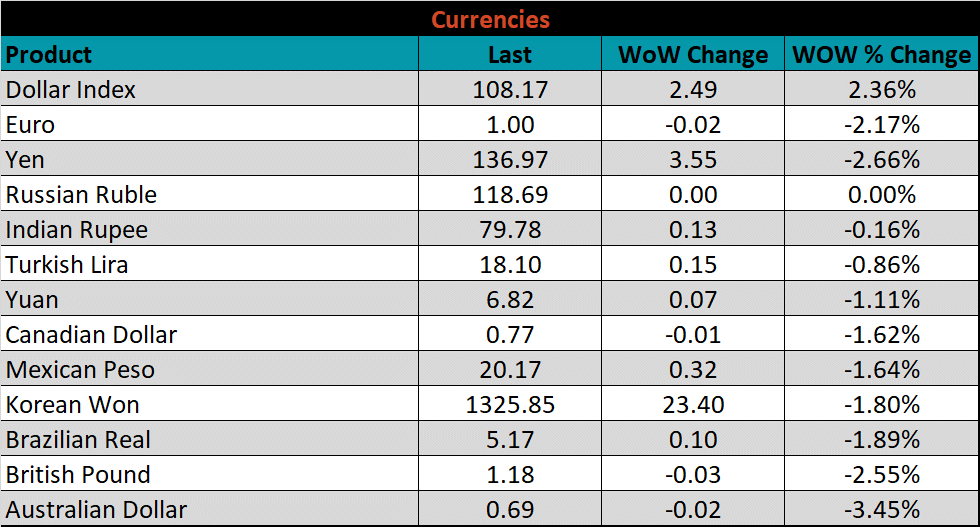Screen dimensions: 980x527
Task: Click the WOW % Change header
Action: (881, 55)
